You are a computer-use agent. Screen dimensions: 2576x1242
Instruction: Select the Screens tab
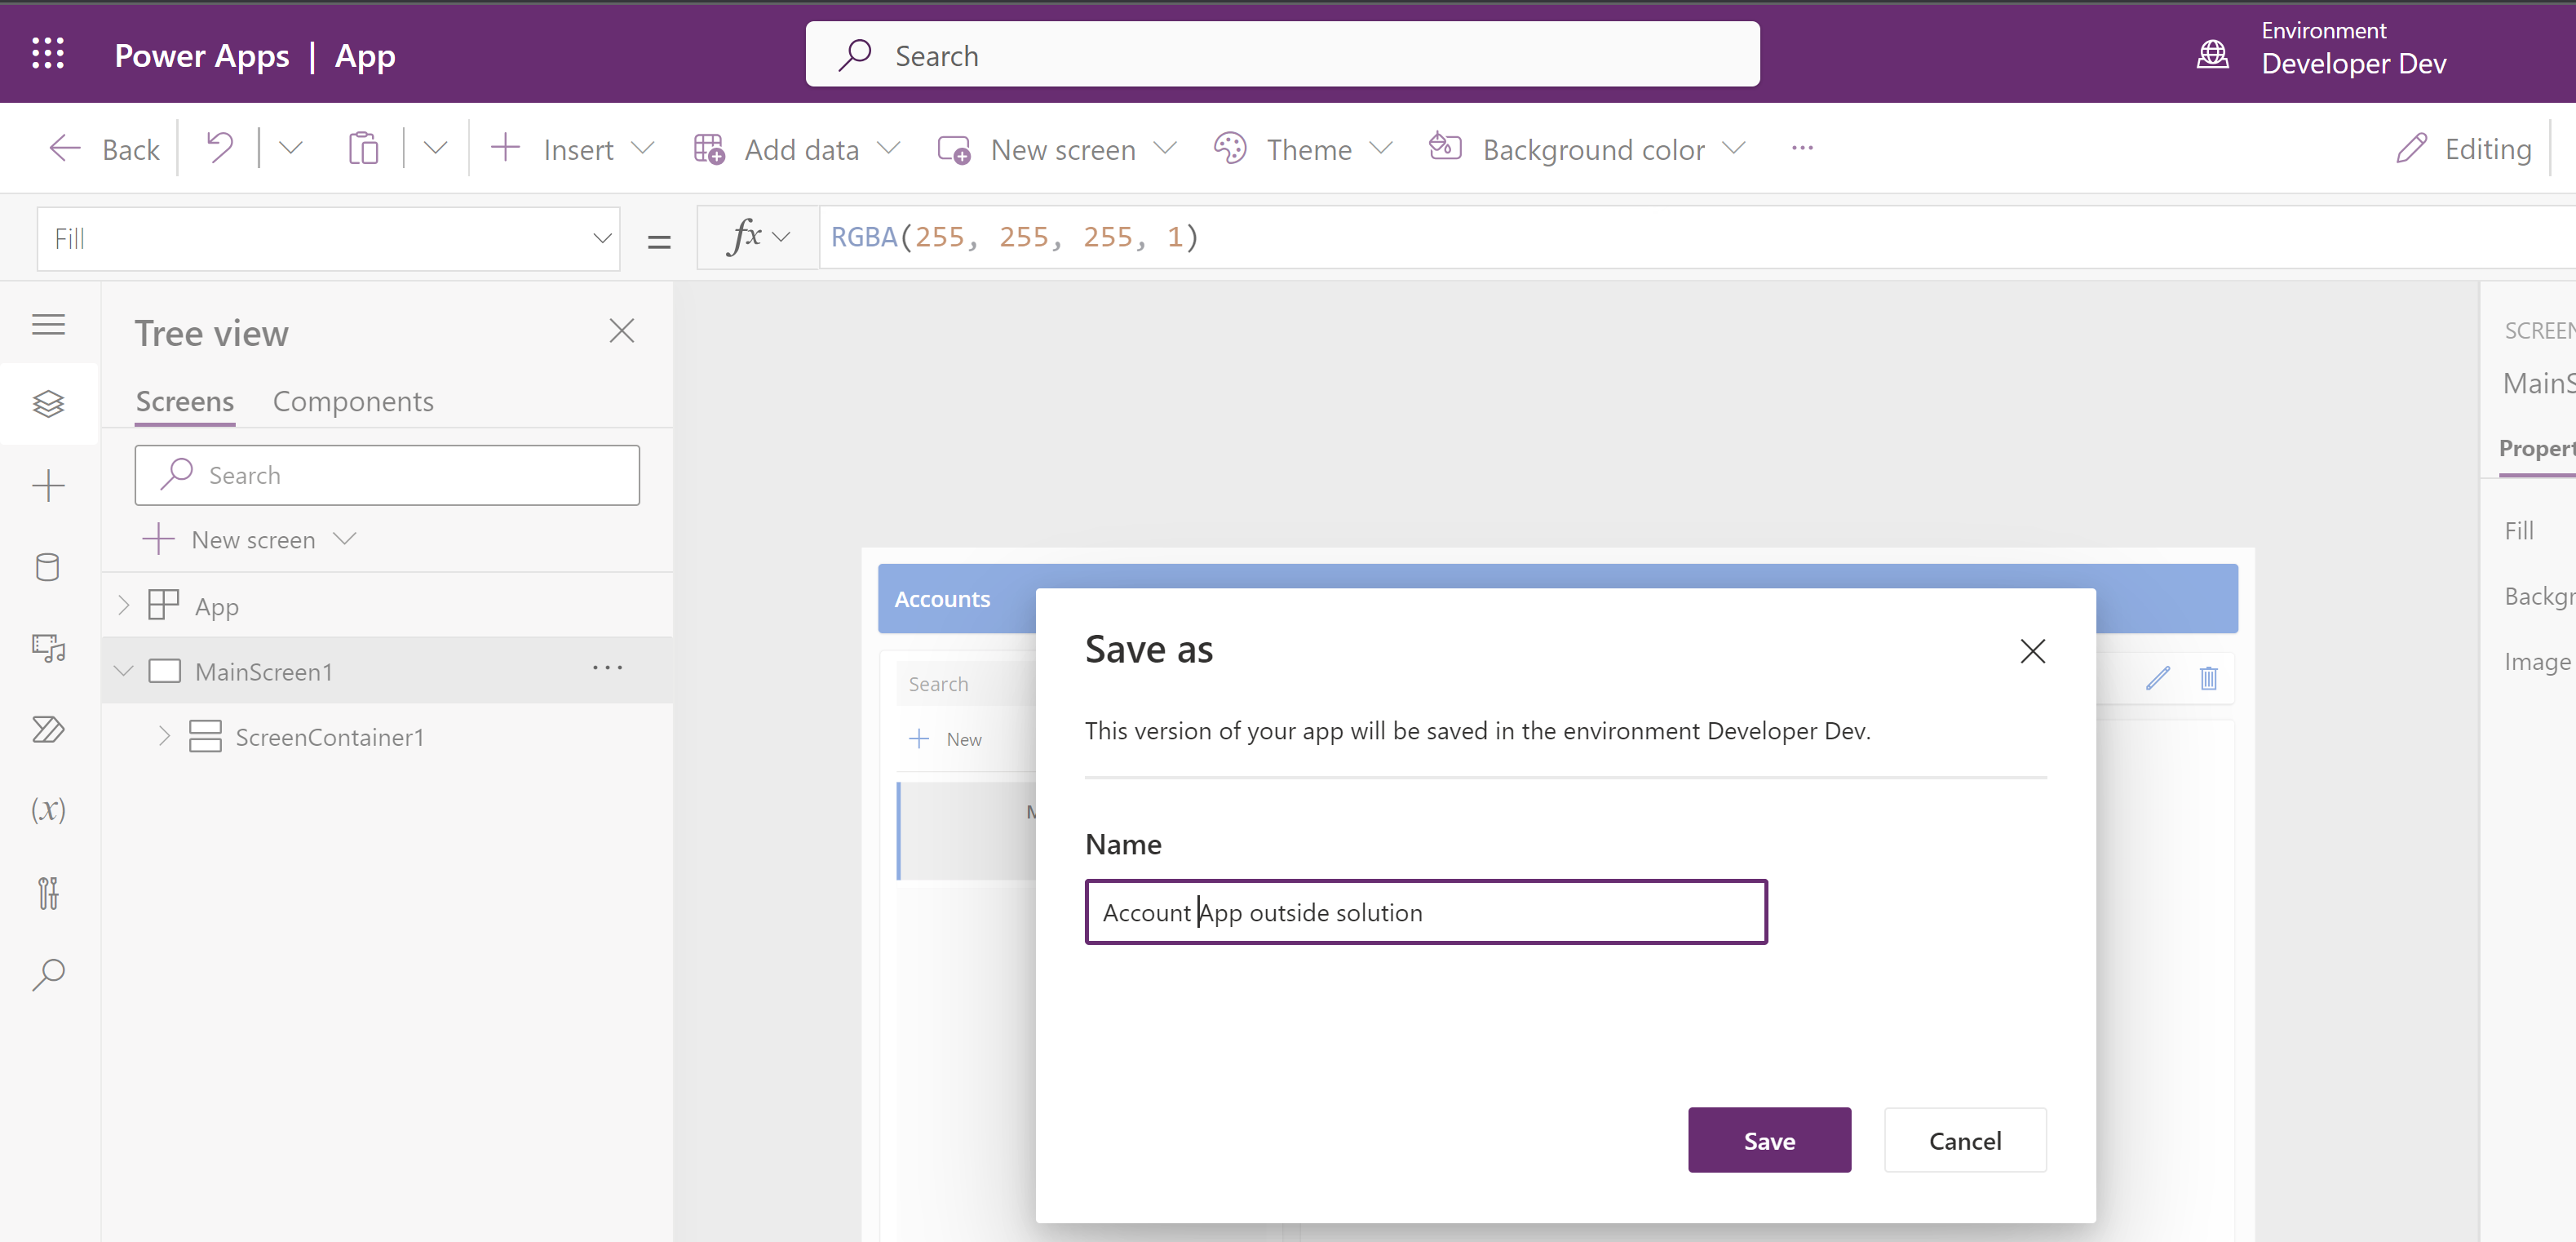(x=184, y=401)
